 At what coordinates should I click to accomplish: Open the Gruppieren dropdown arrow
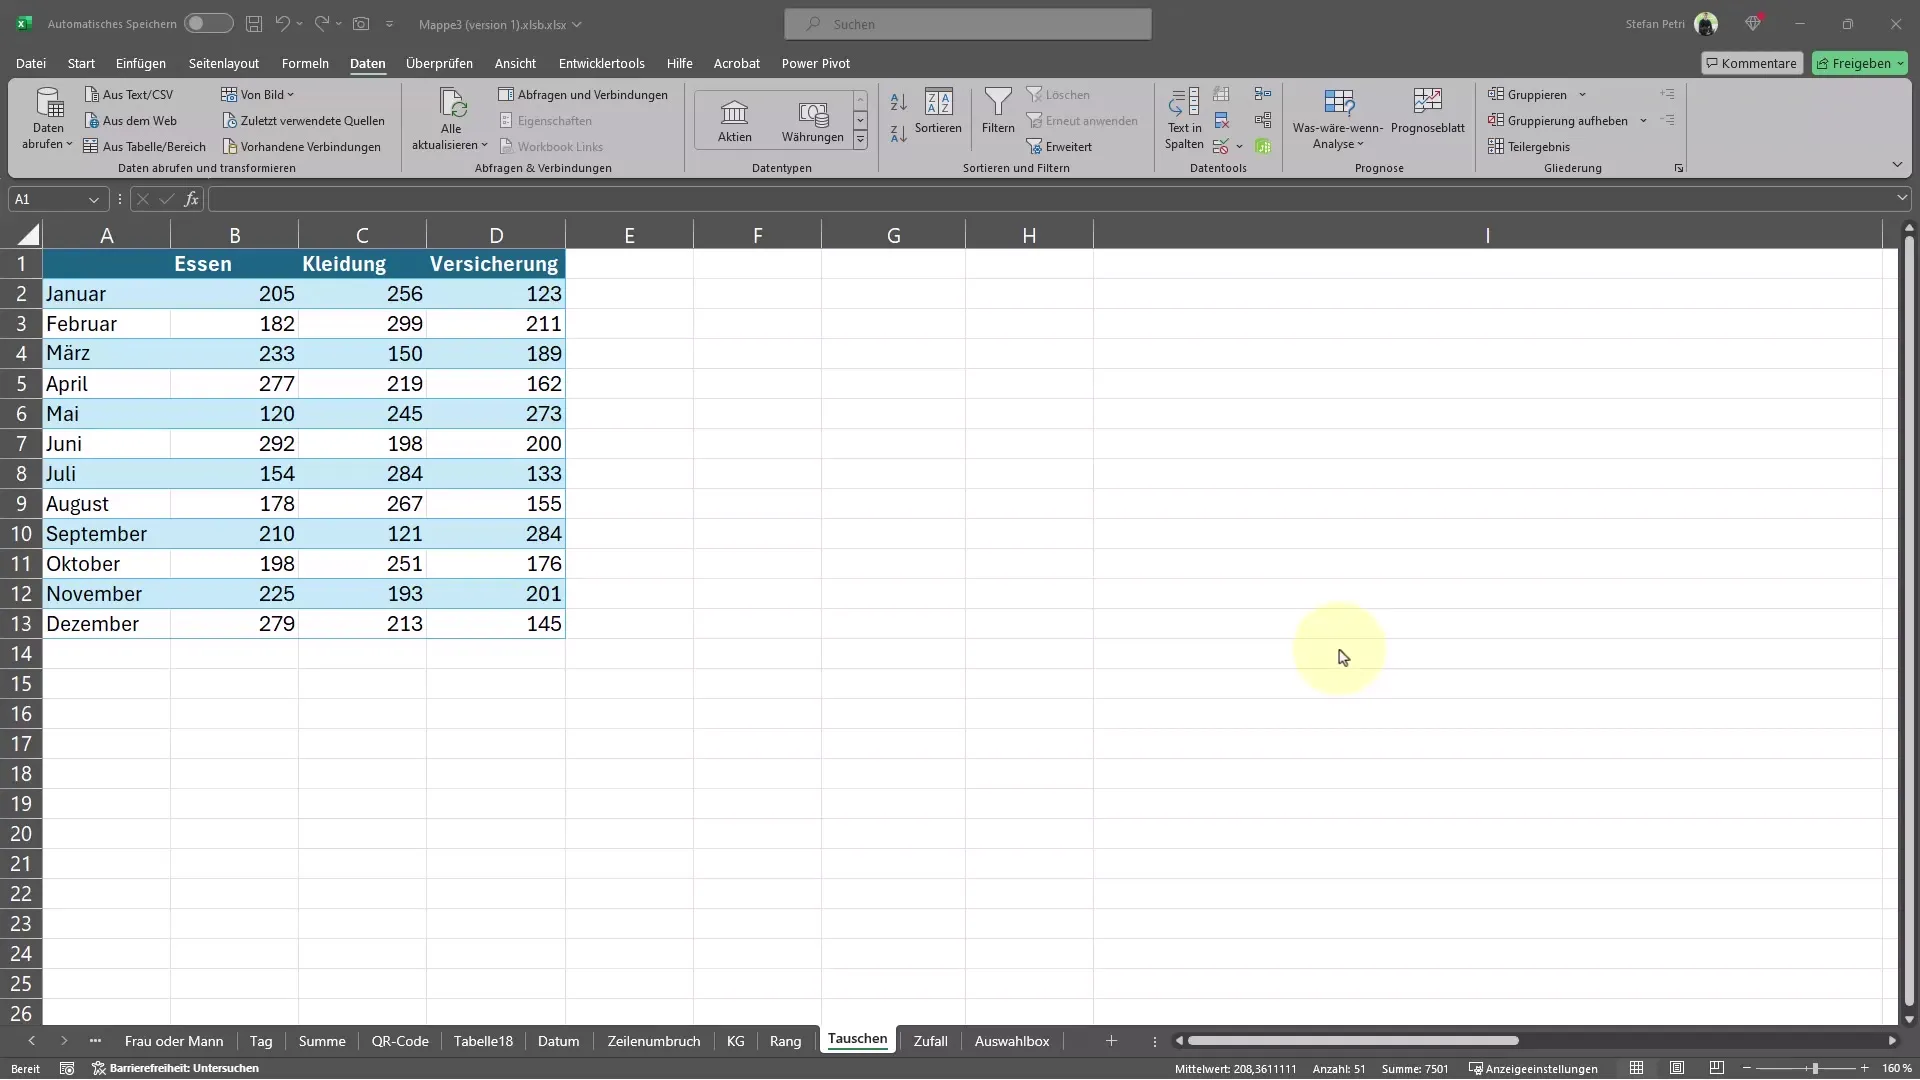pos(1582,94)
